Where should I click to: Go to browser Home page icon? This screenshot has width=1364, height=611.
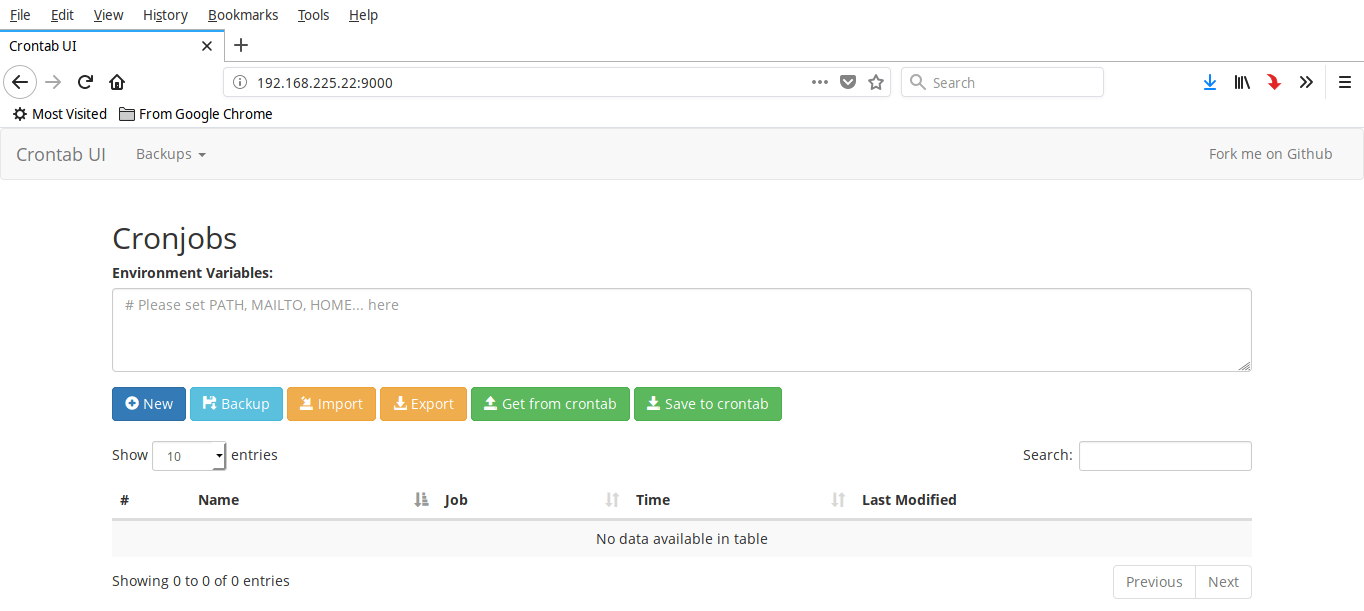117,82
